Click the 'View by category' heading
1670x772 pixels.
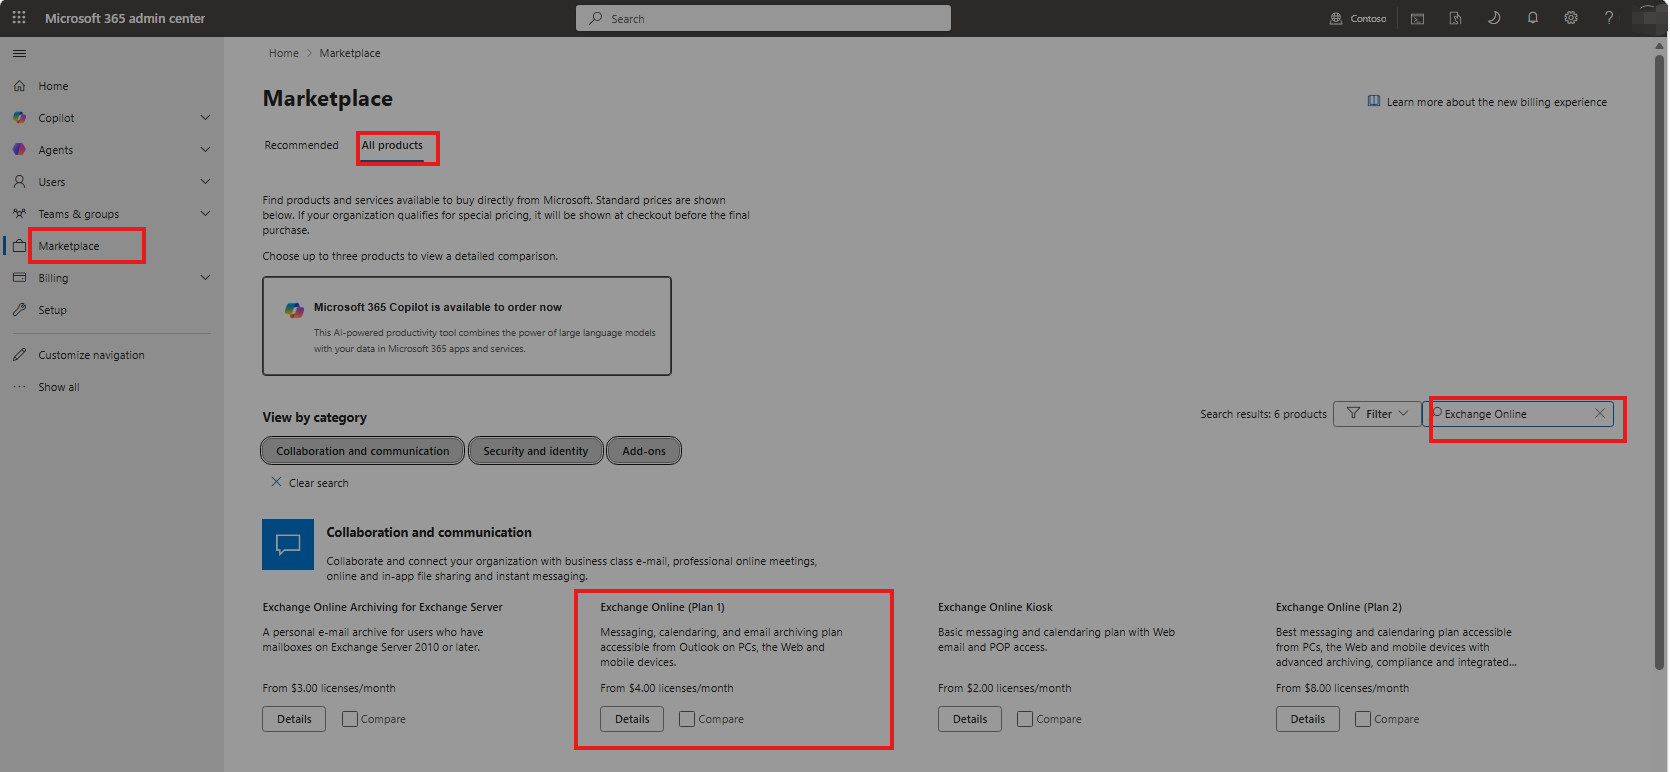[315, 418]
